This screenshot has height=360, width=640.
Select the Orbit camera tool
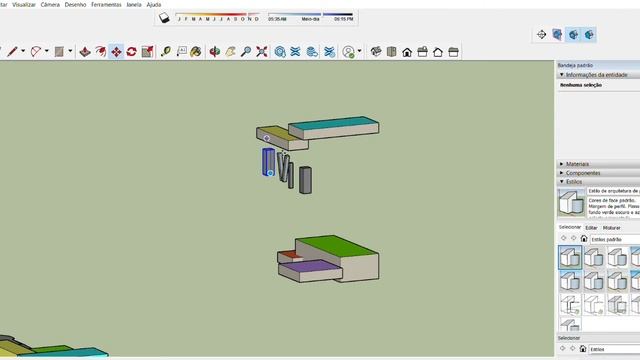(215, 52)
